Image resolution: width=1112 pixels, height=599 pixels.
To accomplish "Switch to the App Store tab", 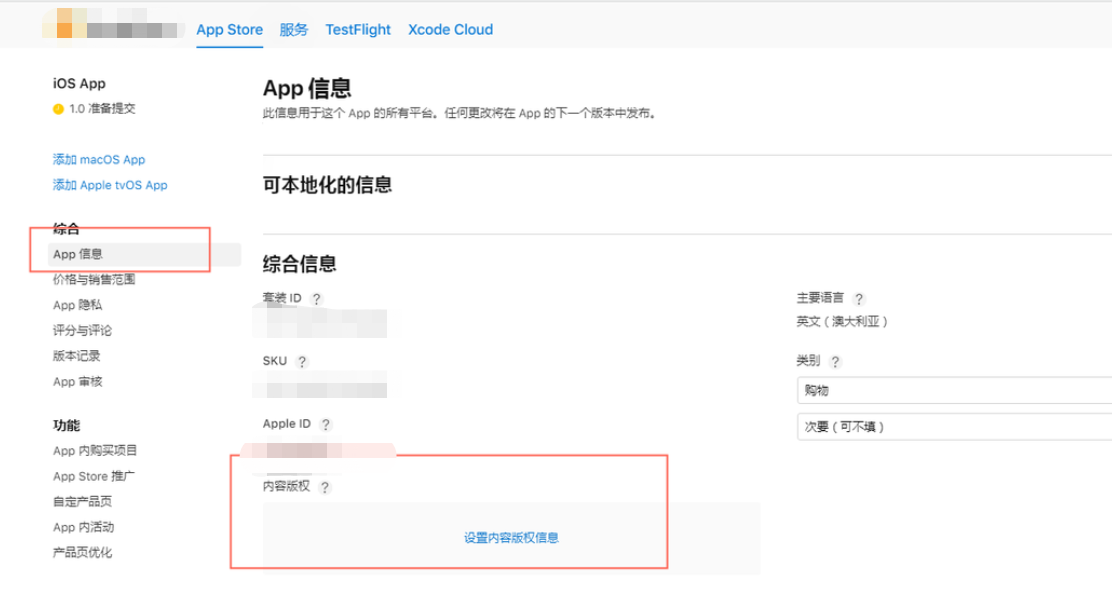I will 230,30.
